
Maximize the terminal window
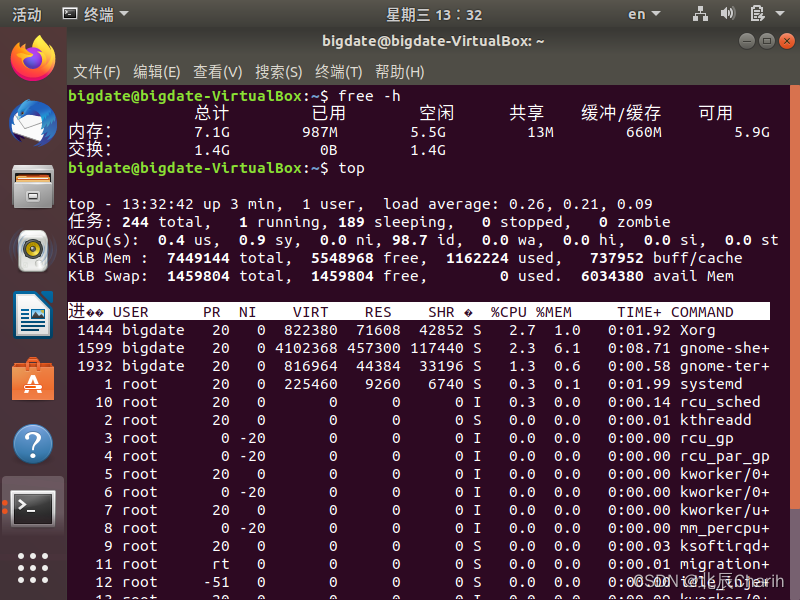[767, 41]
